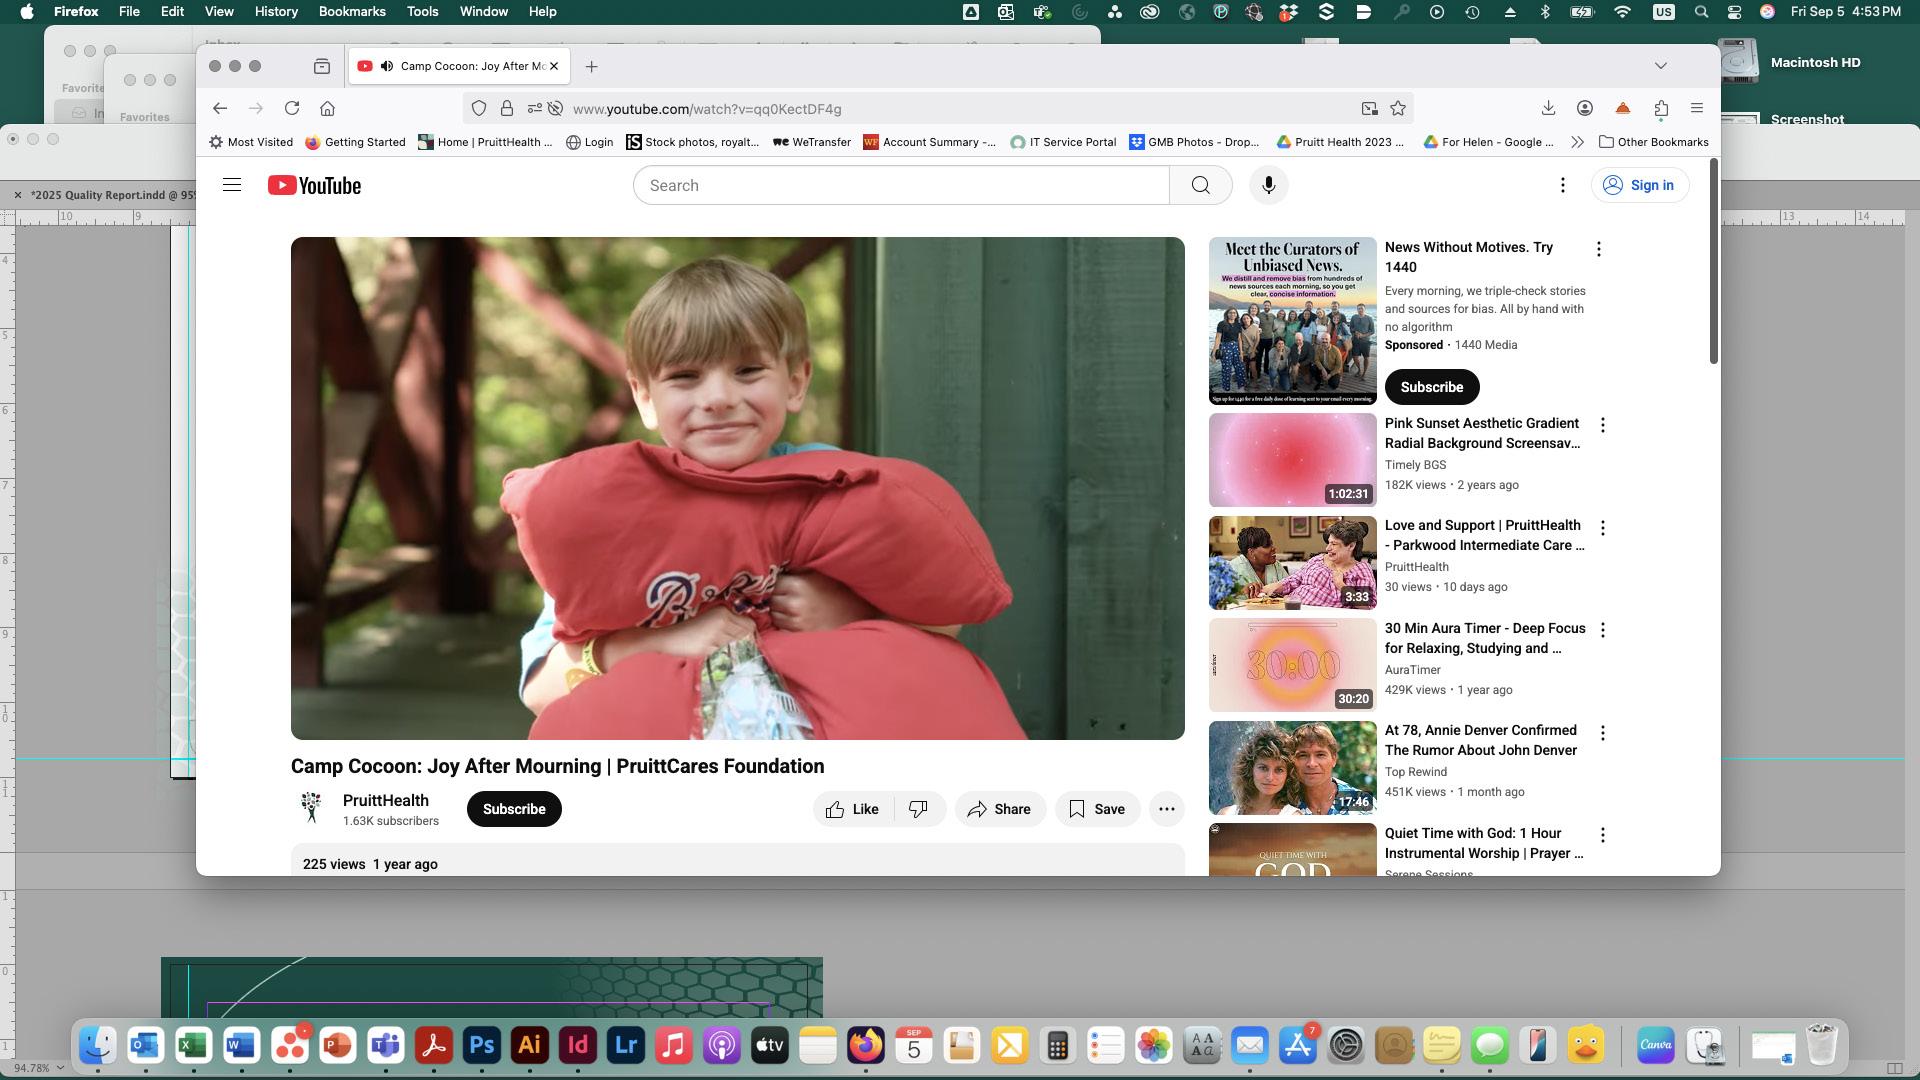
Task: Like the Camp Cocoon video
Action: coord(852,809)
